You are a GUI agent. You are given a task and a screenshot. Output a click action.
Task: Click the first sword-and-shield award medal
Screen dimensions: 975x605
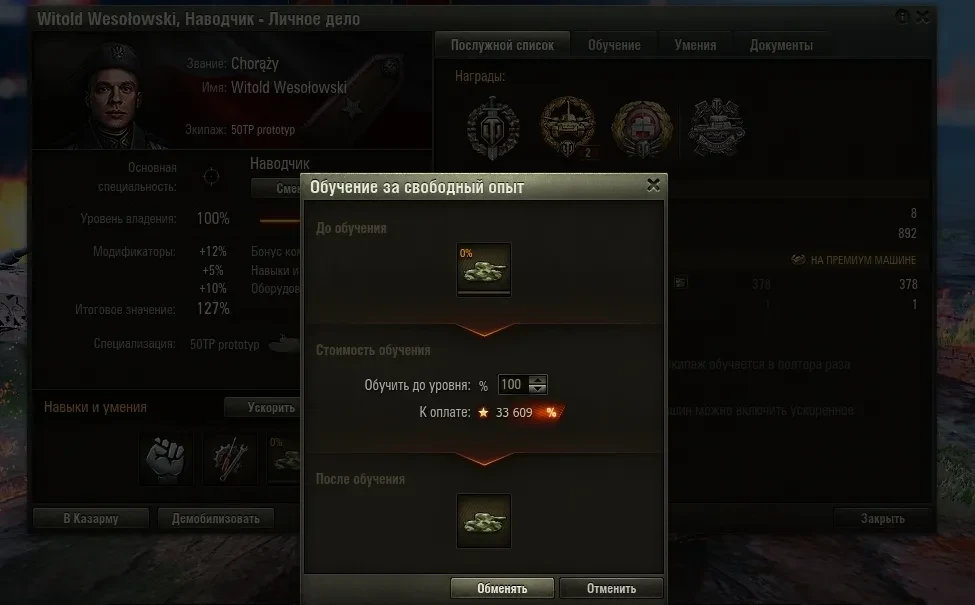pyautogui.click(x=493, y=128)
